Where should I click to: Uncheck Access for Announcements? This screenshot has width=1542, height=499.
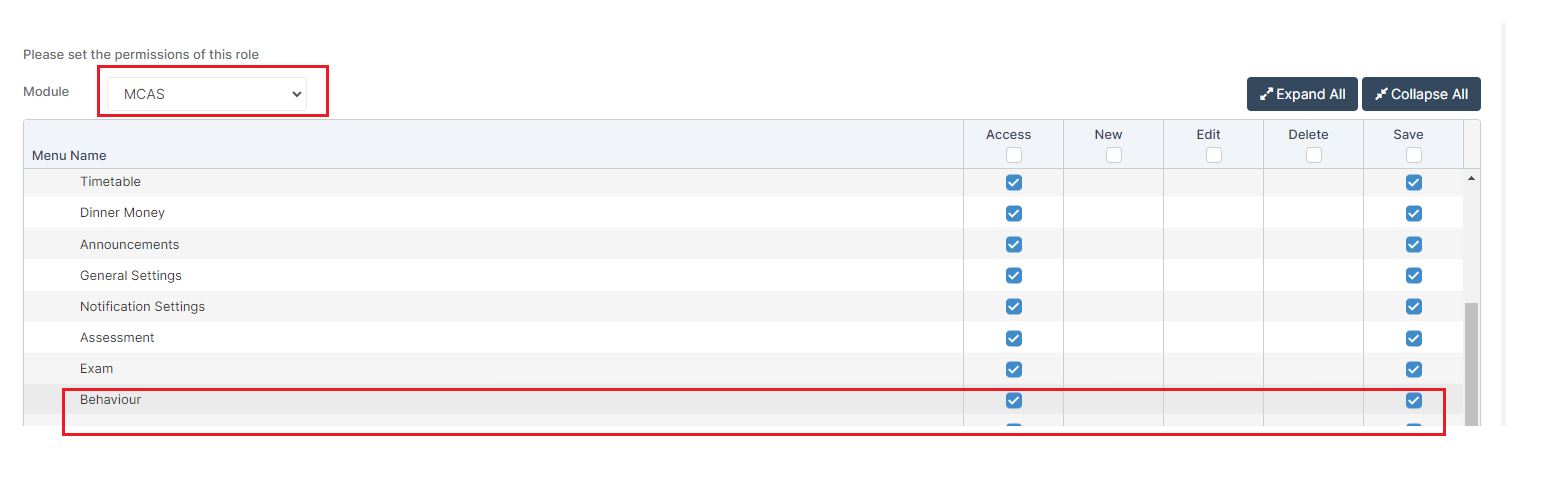(x=1014, y=244)
